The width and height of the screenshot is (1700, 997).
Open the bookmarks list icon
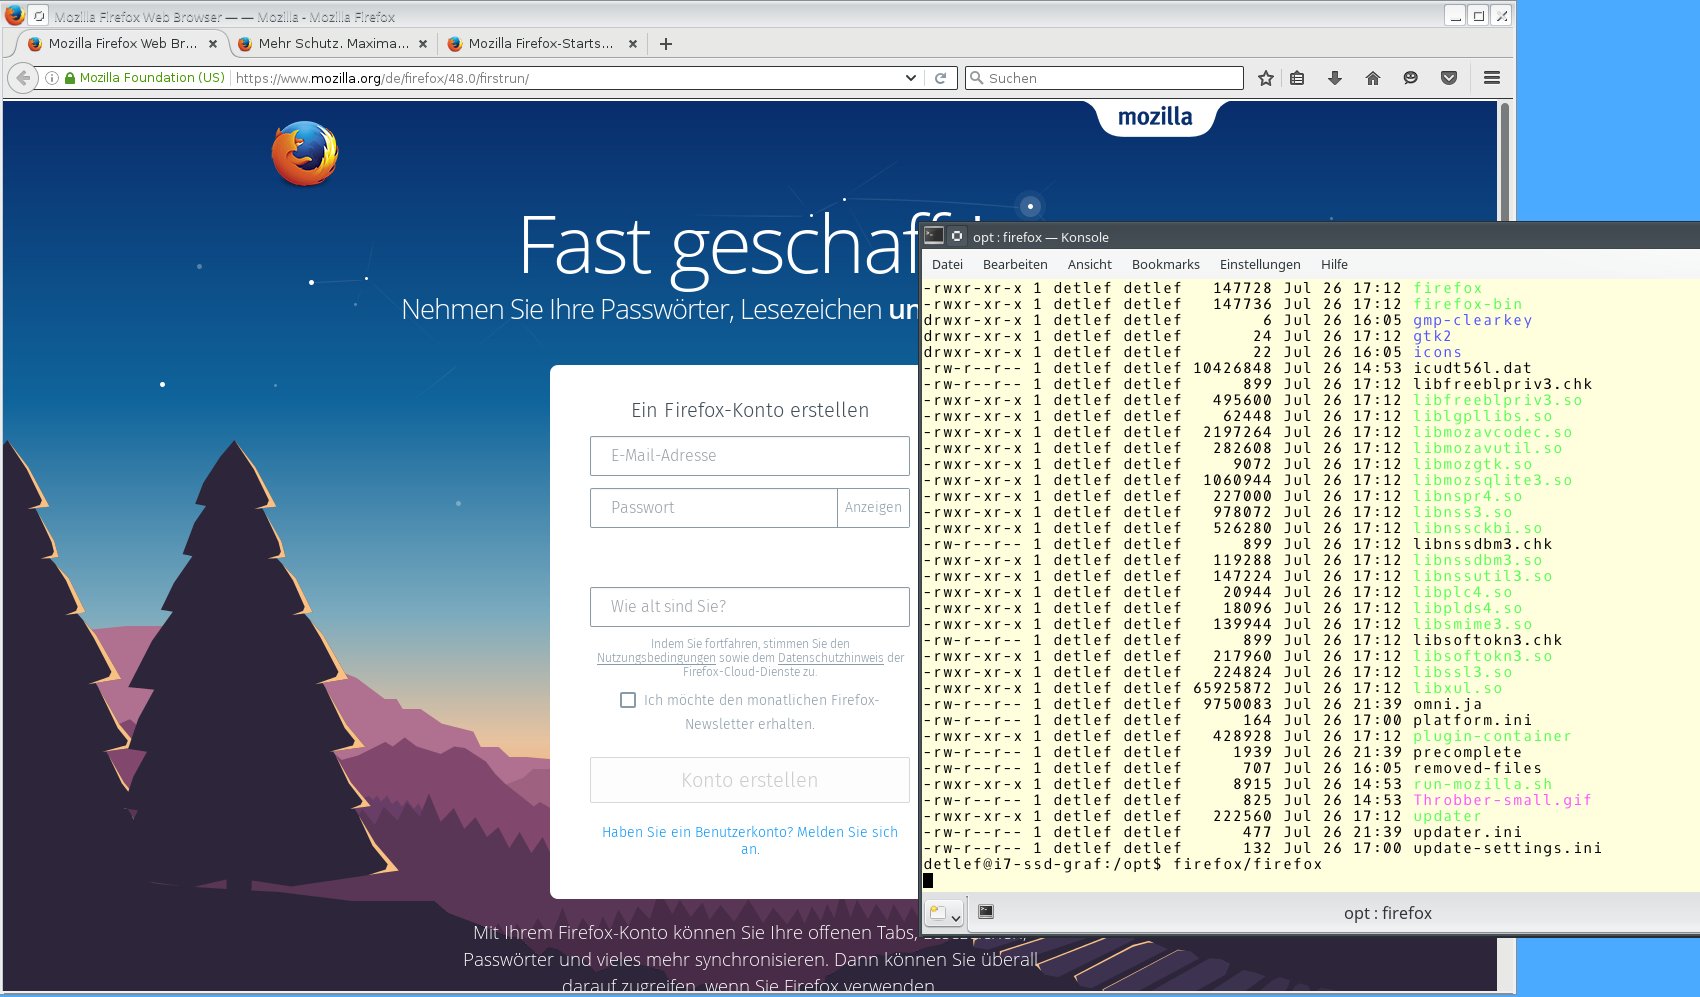click(1297, 78)
